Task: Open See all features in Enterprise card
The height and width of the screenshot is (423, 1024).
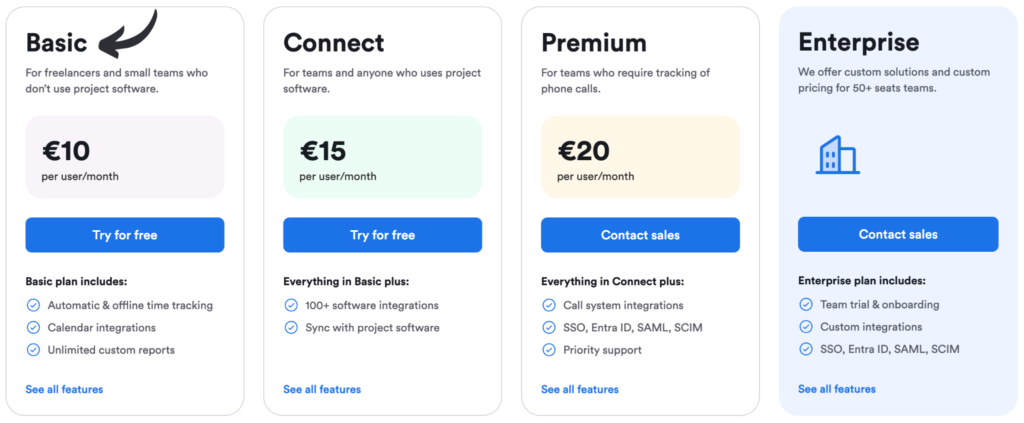Action: point(837,388)
